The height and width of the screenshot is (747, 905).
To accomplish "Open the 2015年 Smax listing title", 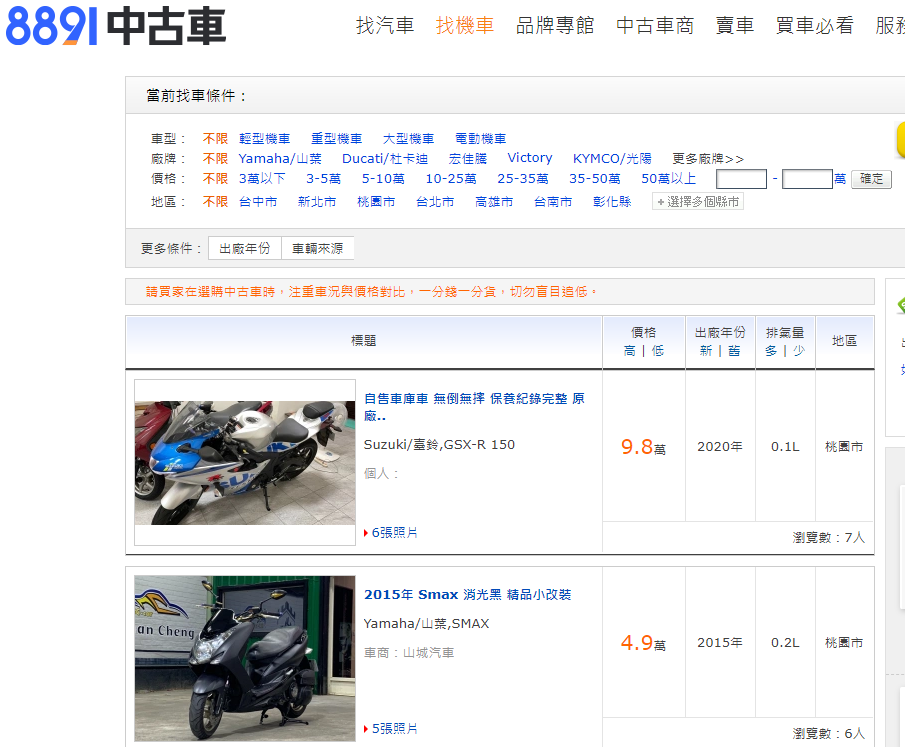I will click(x=467, y=595).
